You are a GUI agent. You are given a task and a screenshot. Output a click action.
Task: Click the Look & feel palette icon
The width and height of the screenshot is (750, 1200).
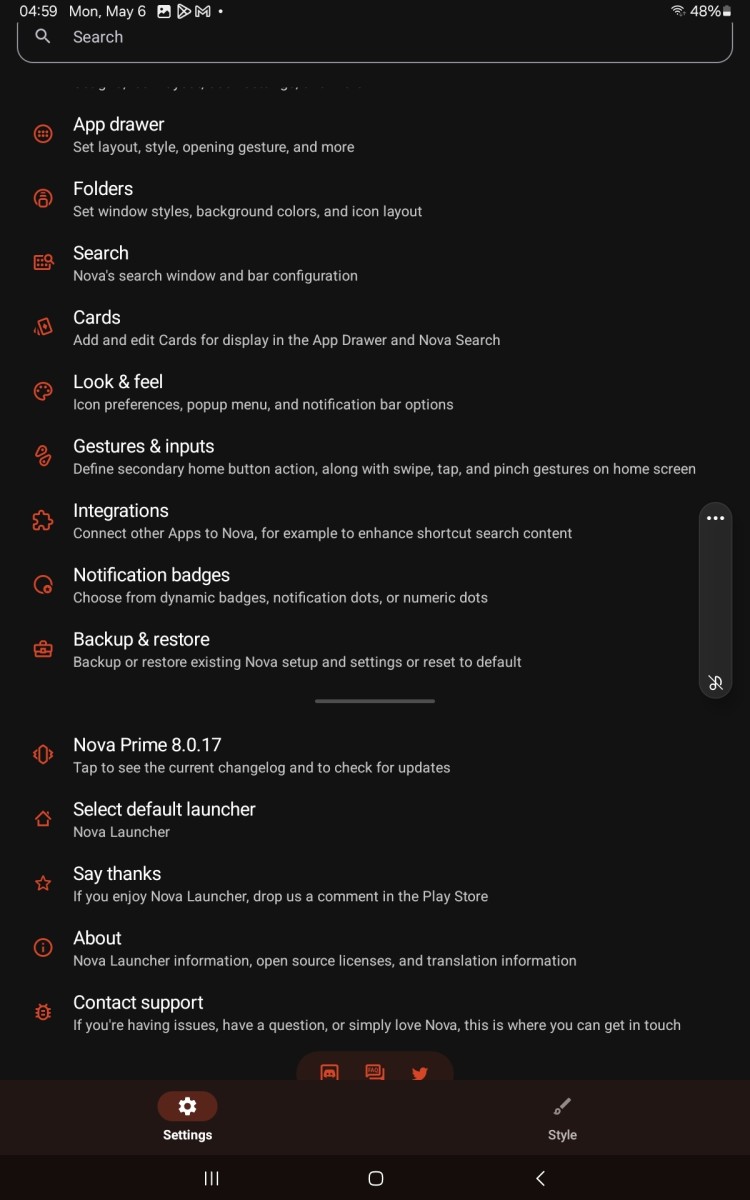coord(42,391)
